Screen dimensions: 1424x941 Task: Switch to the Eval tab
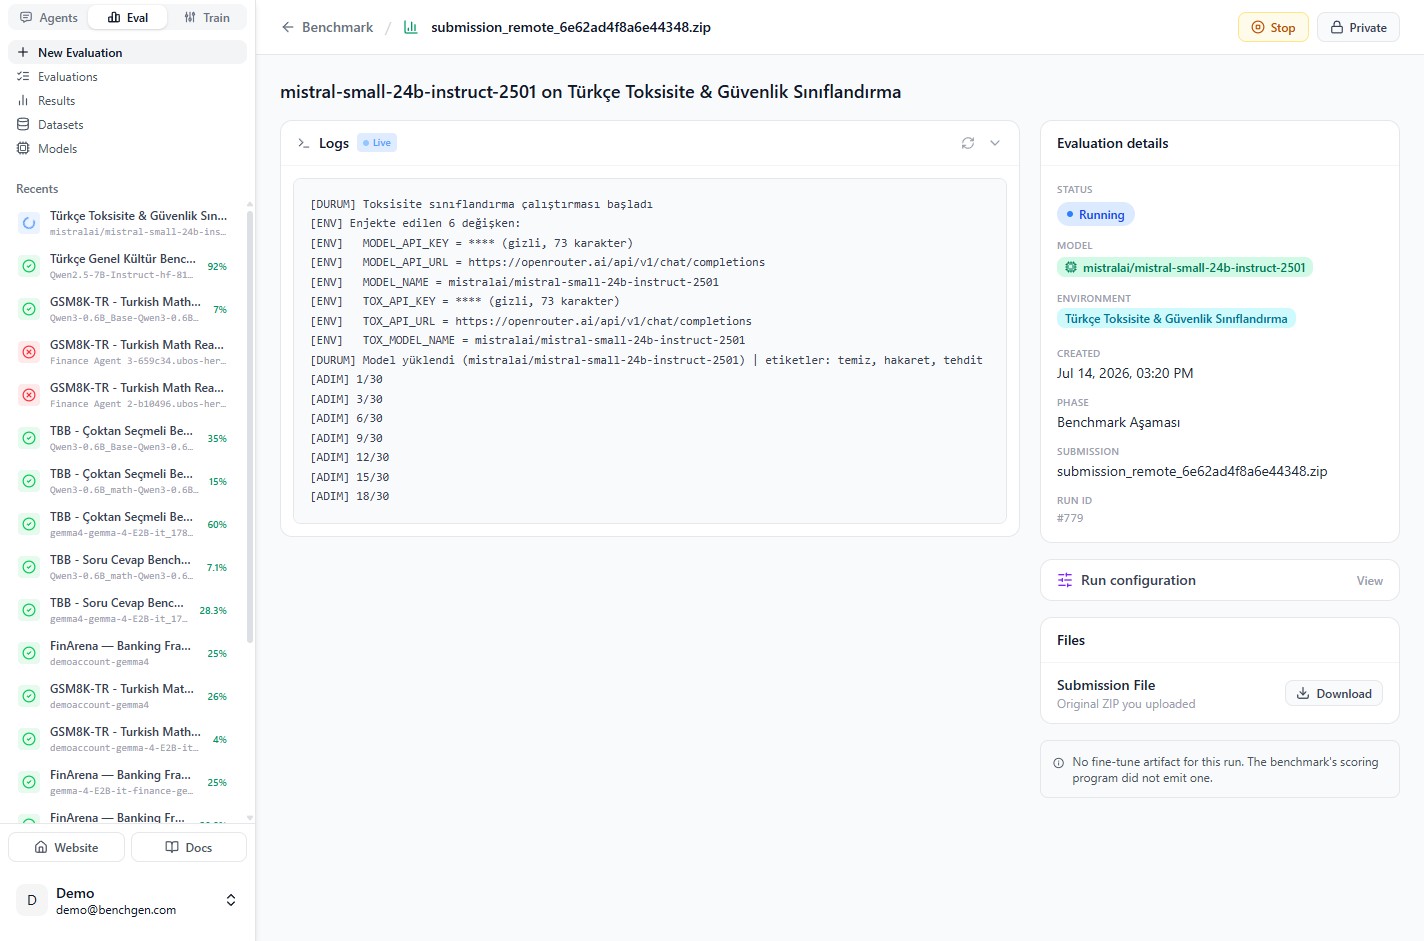point(128,17)
